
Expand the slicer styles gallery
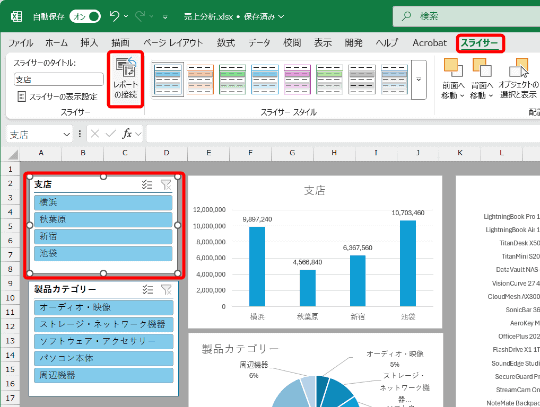[419, 80]
